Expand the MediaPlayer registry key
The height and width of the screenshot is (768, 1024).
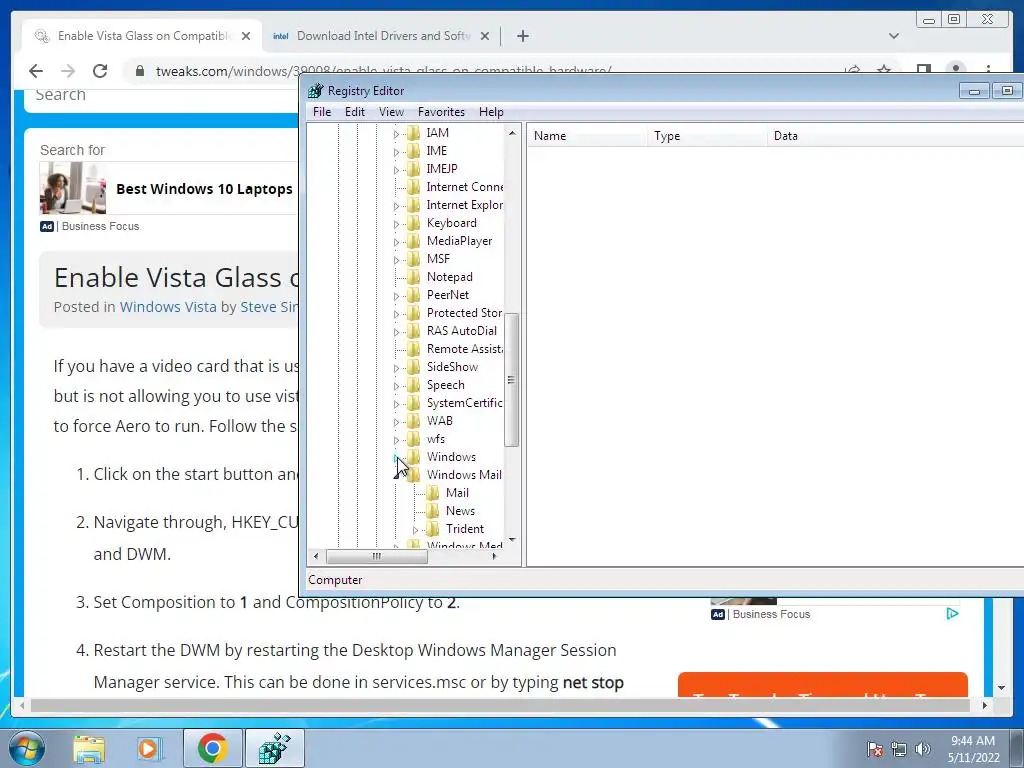(x=396, y=242)
